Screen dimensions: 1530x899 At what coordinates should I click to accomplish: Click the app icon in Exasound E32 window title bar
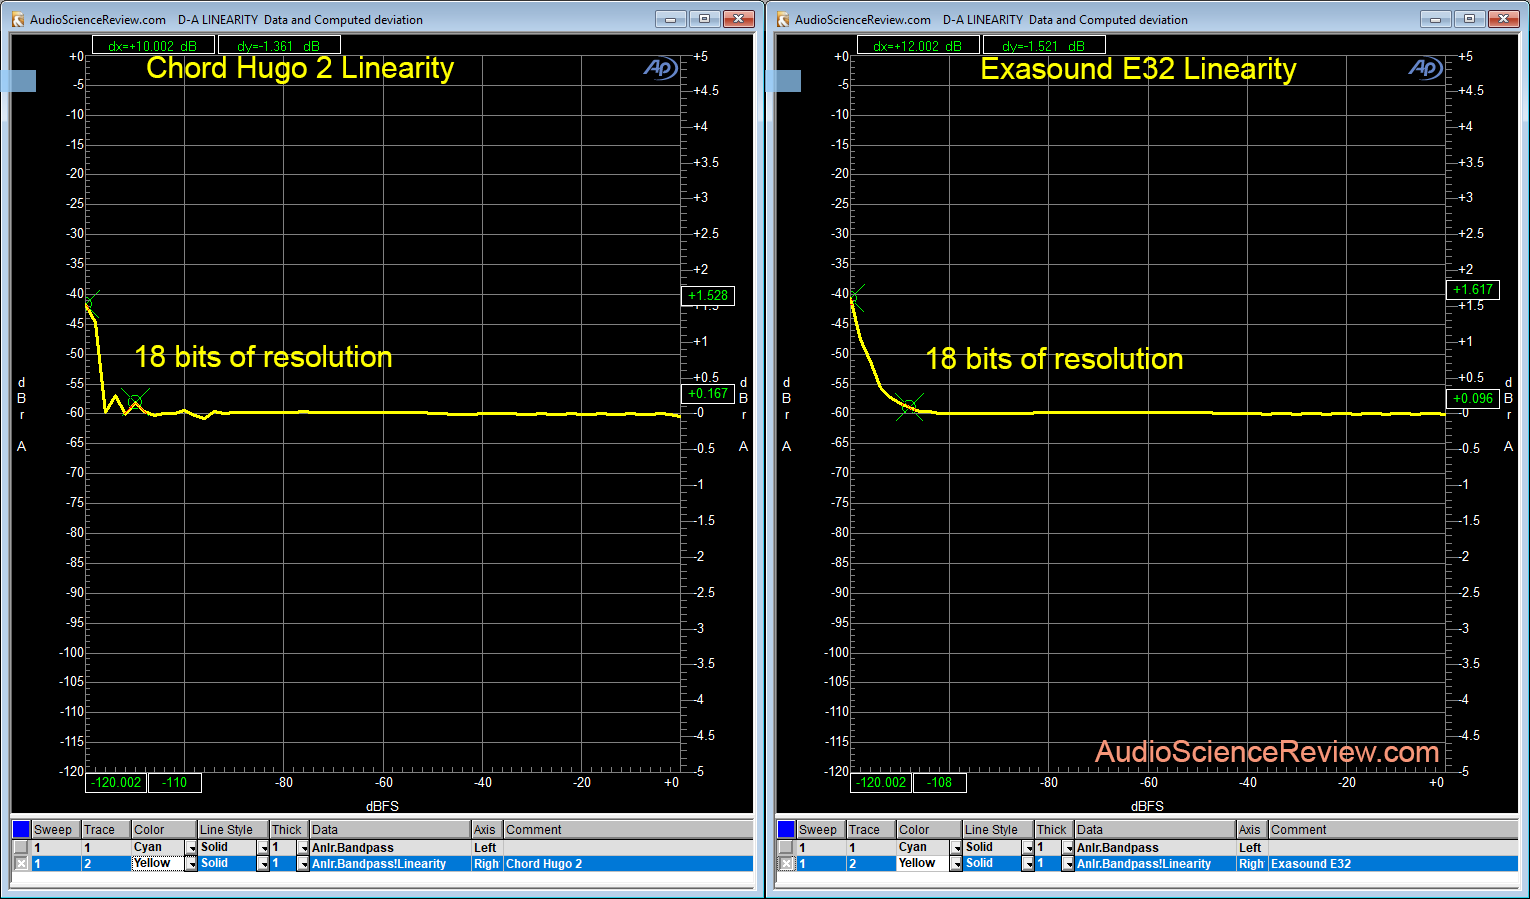coord(783,19)
